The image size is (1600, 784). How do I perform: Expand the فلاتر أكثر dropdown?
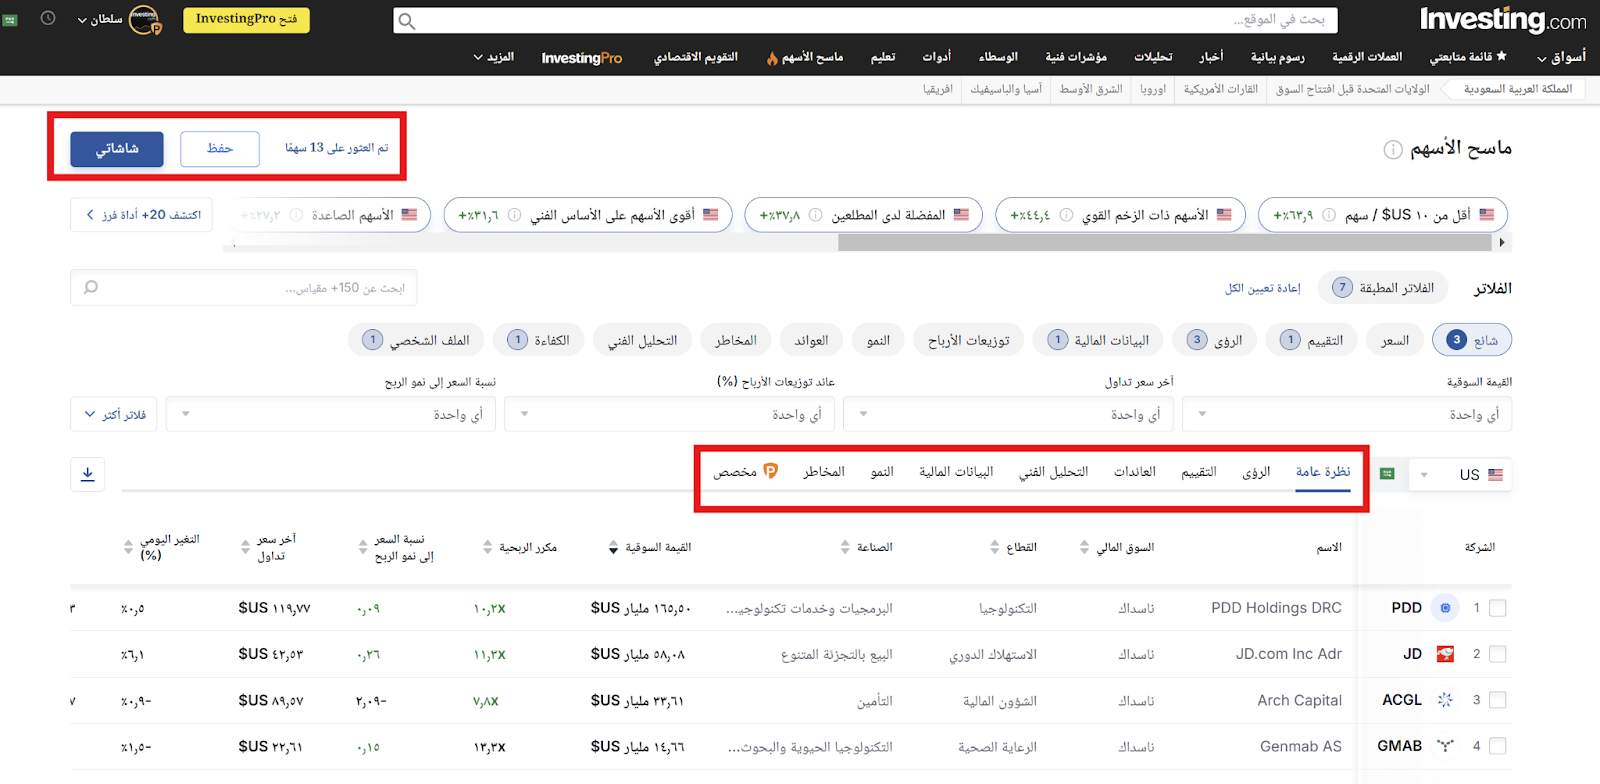pyautogui.click(x=114, y=414)
